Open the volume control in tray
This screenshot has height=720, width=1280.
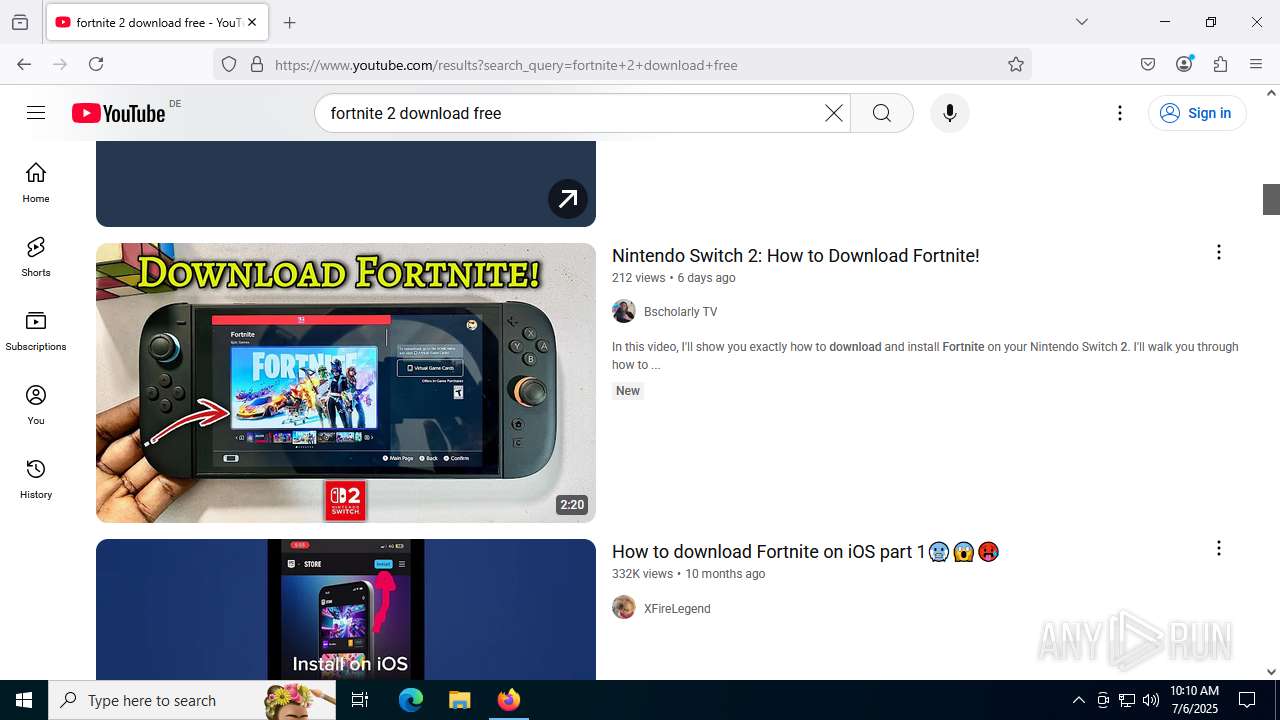tap(1151, 700)
